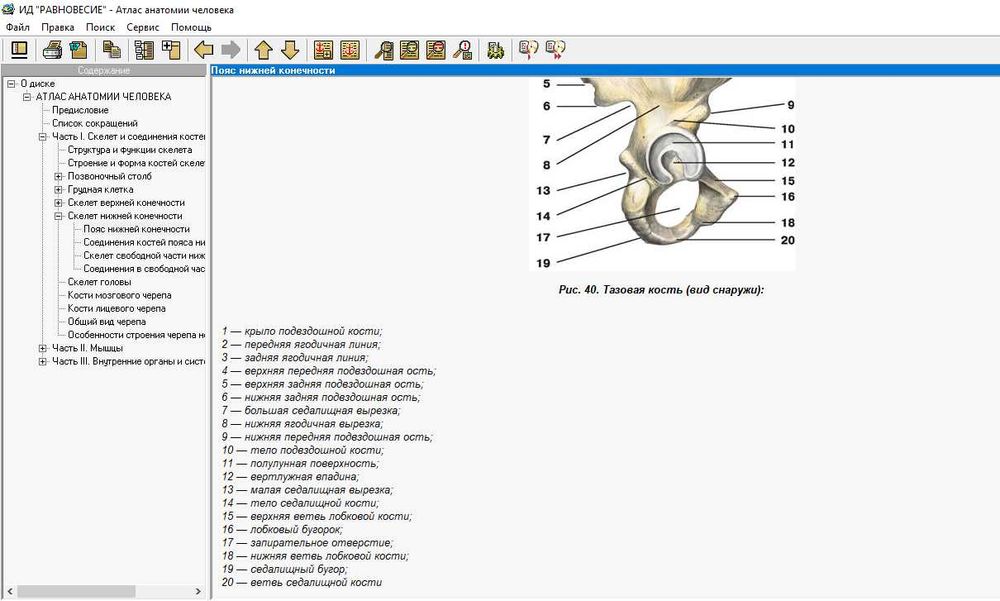1000x601 pixels.
Task: Expand 'Часть II. Мышцы' node
Action: 43,348
